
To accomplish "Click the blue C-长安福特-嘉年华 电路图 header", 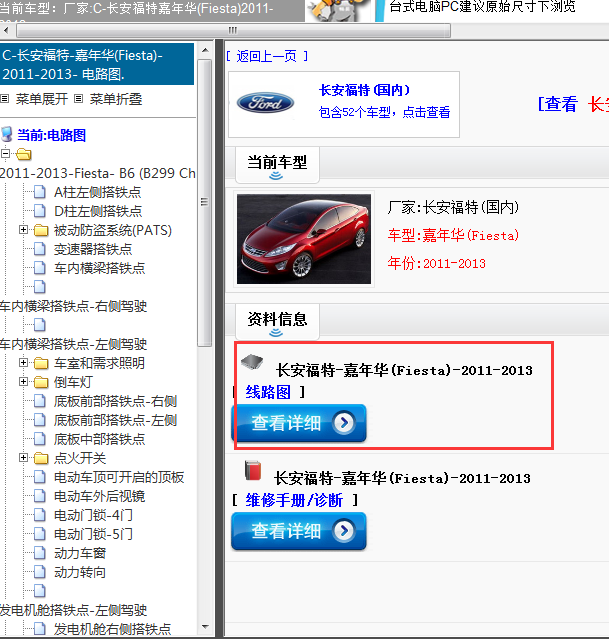I will tap(97, 64).
